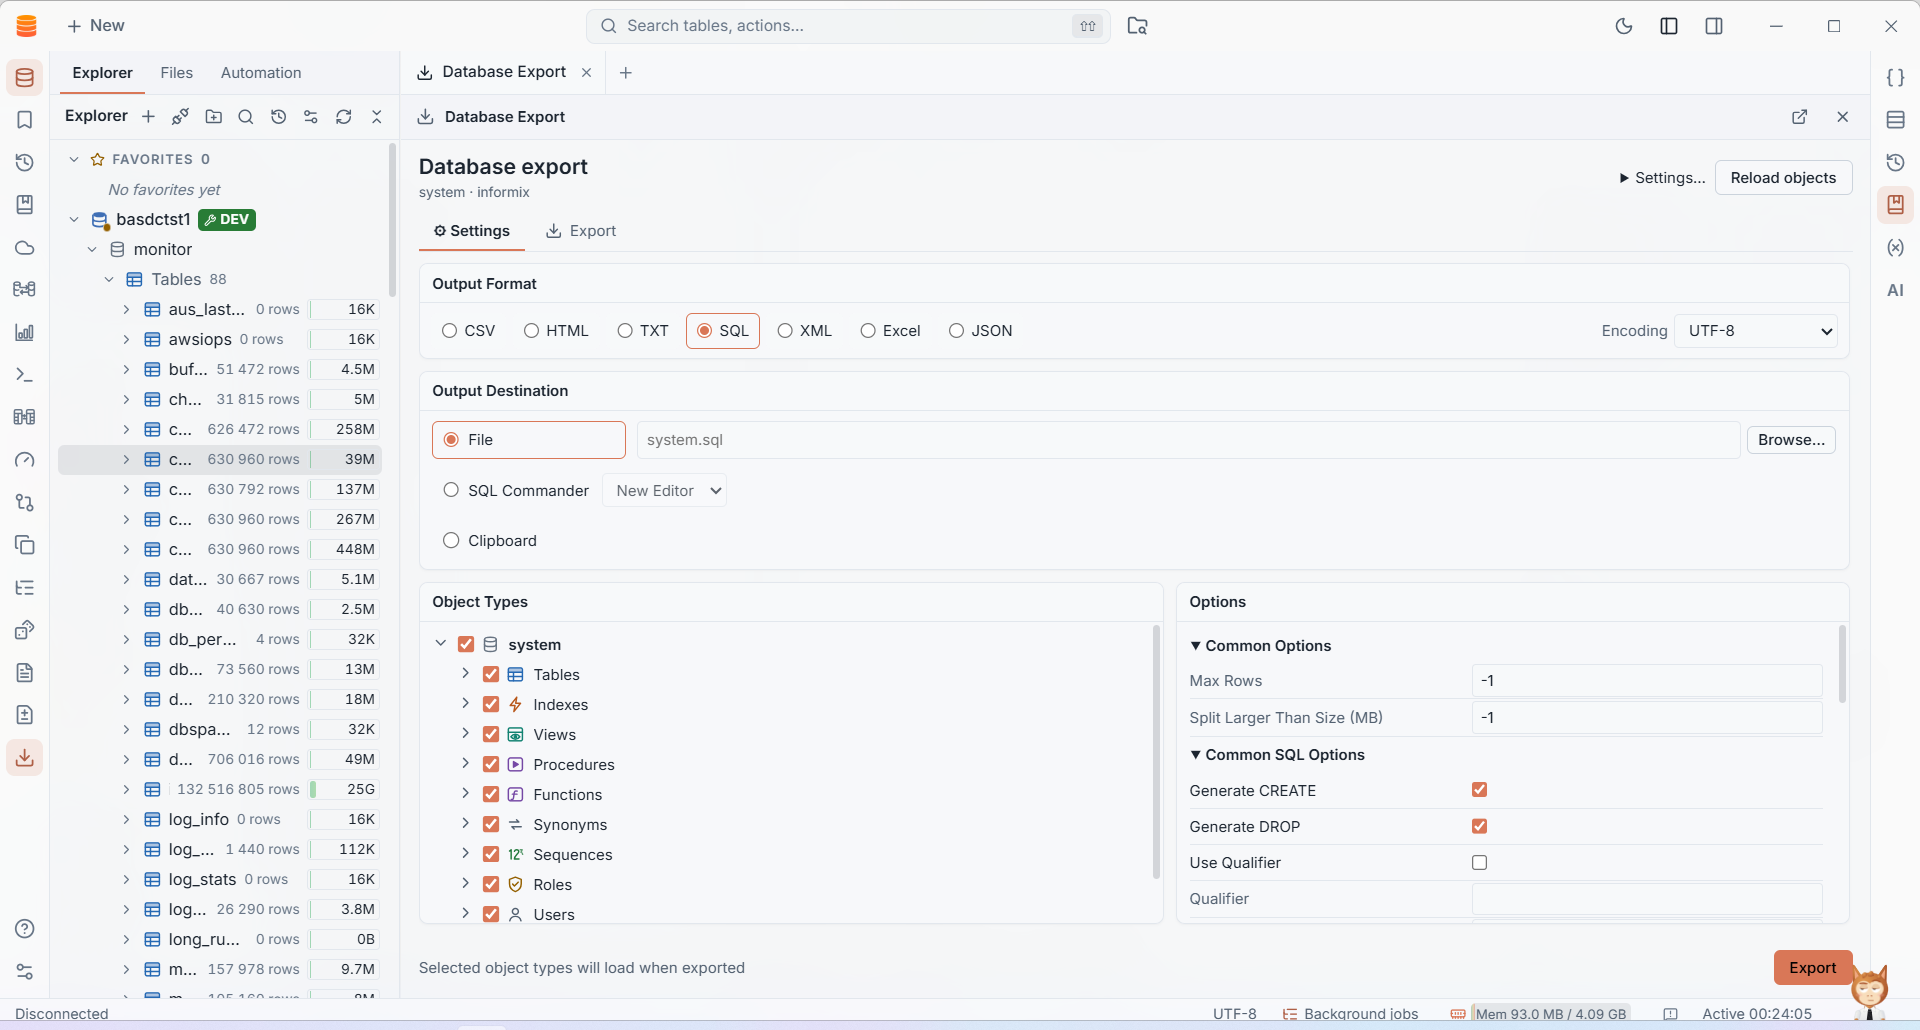Viewport: 1920px width, 1030px height.
Task: Add new item in Explorer toolbar
Action: pyautogui.click(x=148, y=117)
